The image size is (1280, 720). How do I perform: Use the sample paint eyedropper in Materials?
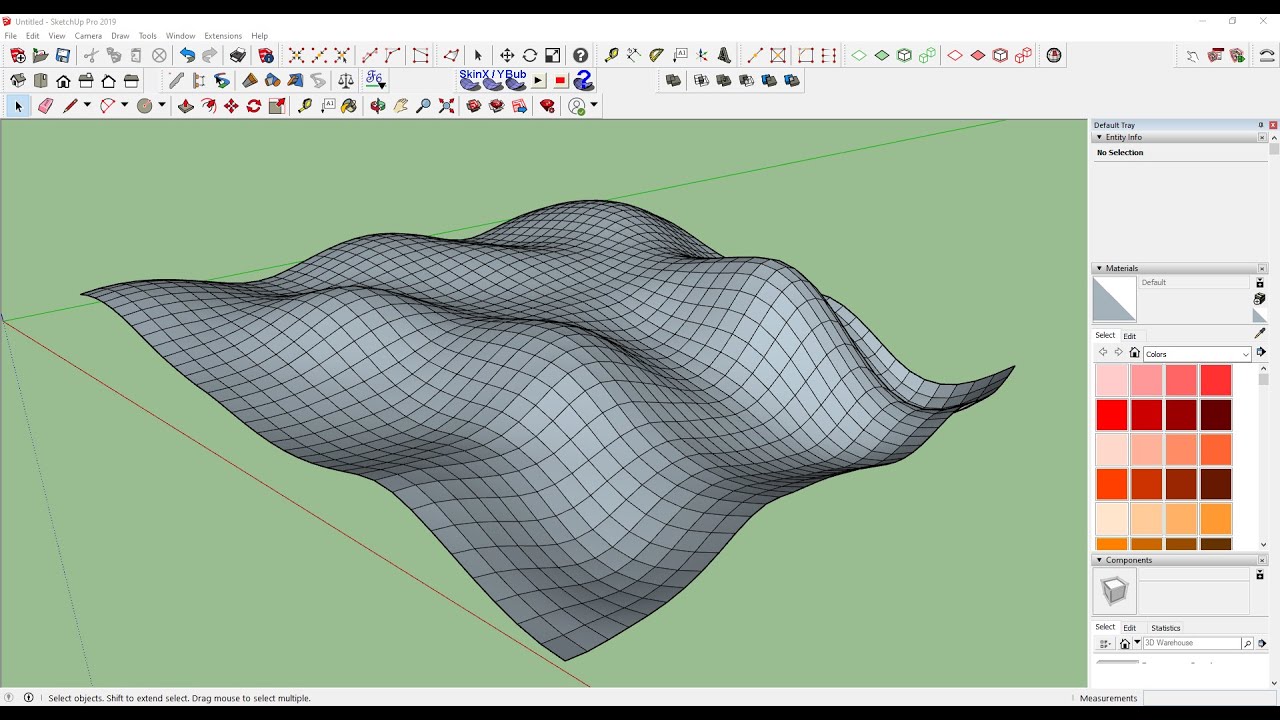click(1260, 333)
